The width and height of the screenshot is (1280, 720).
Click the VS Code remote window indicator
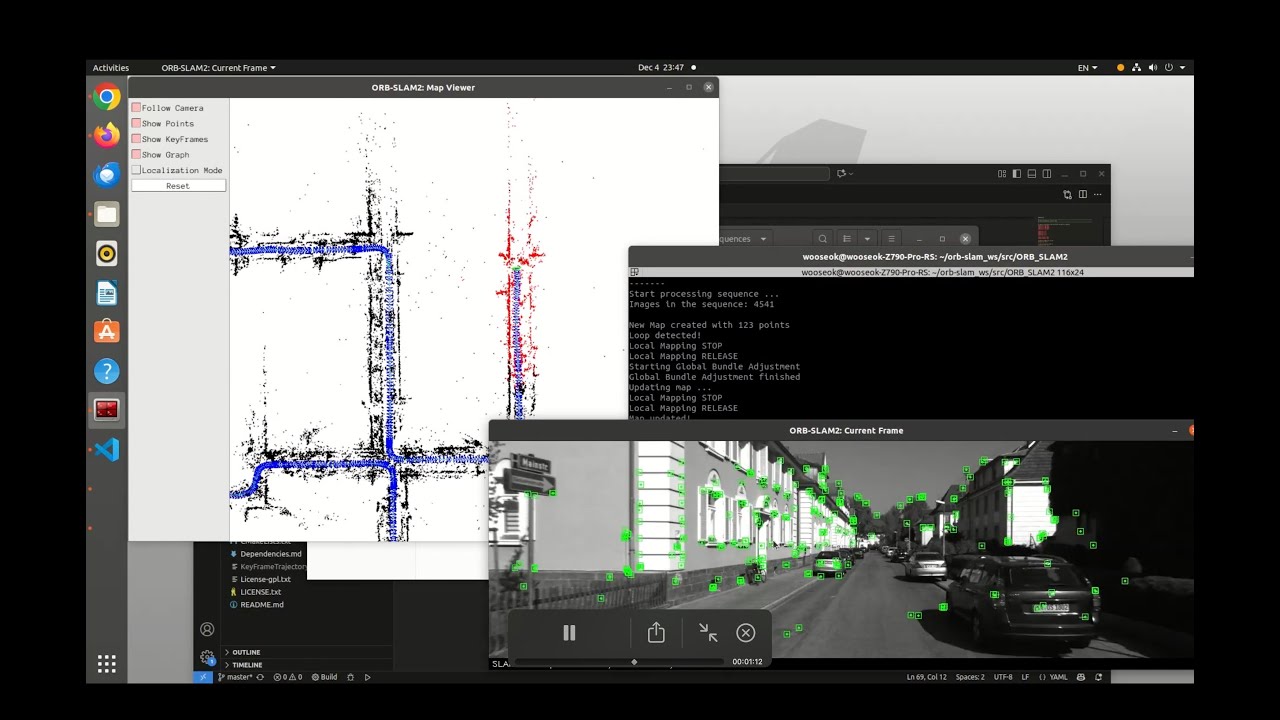pyautogui.click(x=203, y=677)
